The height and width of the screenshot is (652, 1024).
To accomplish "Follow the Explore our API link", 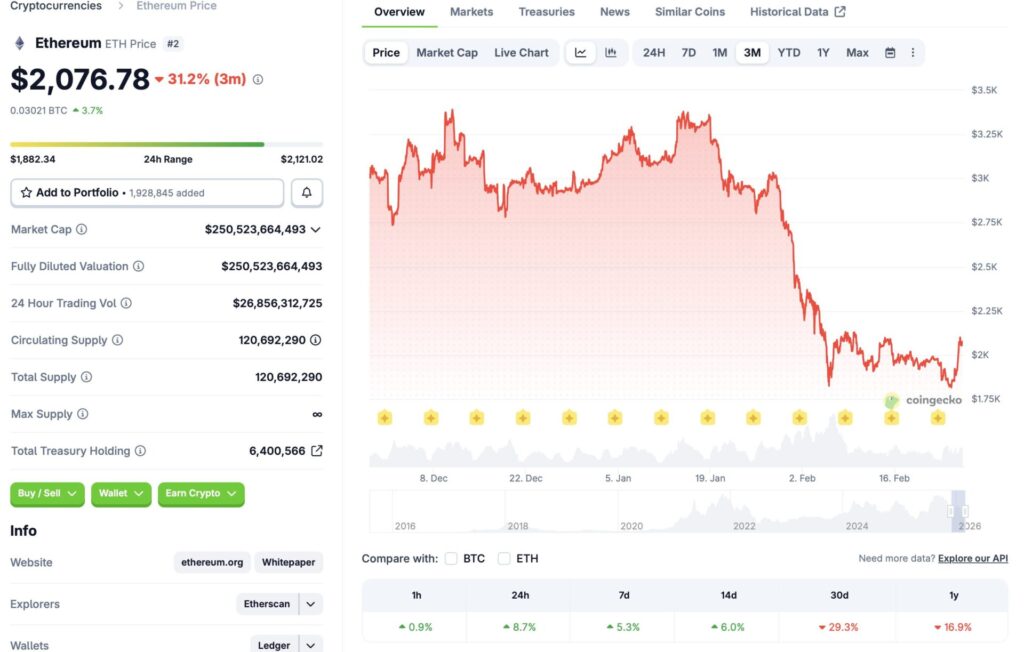I will pos(972,558).
